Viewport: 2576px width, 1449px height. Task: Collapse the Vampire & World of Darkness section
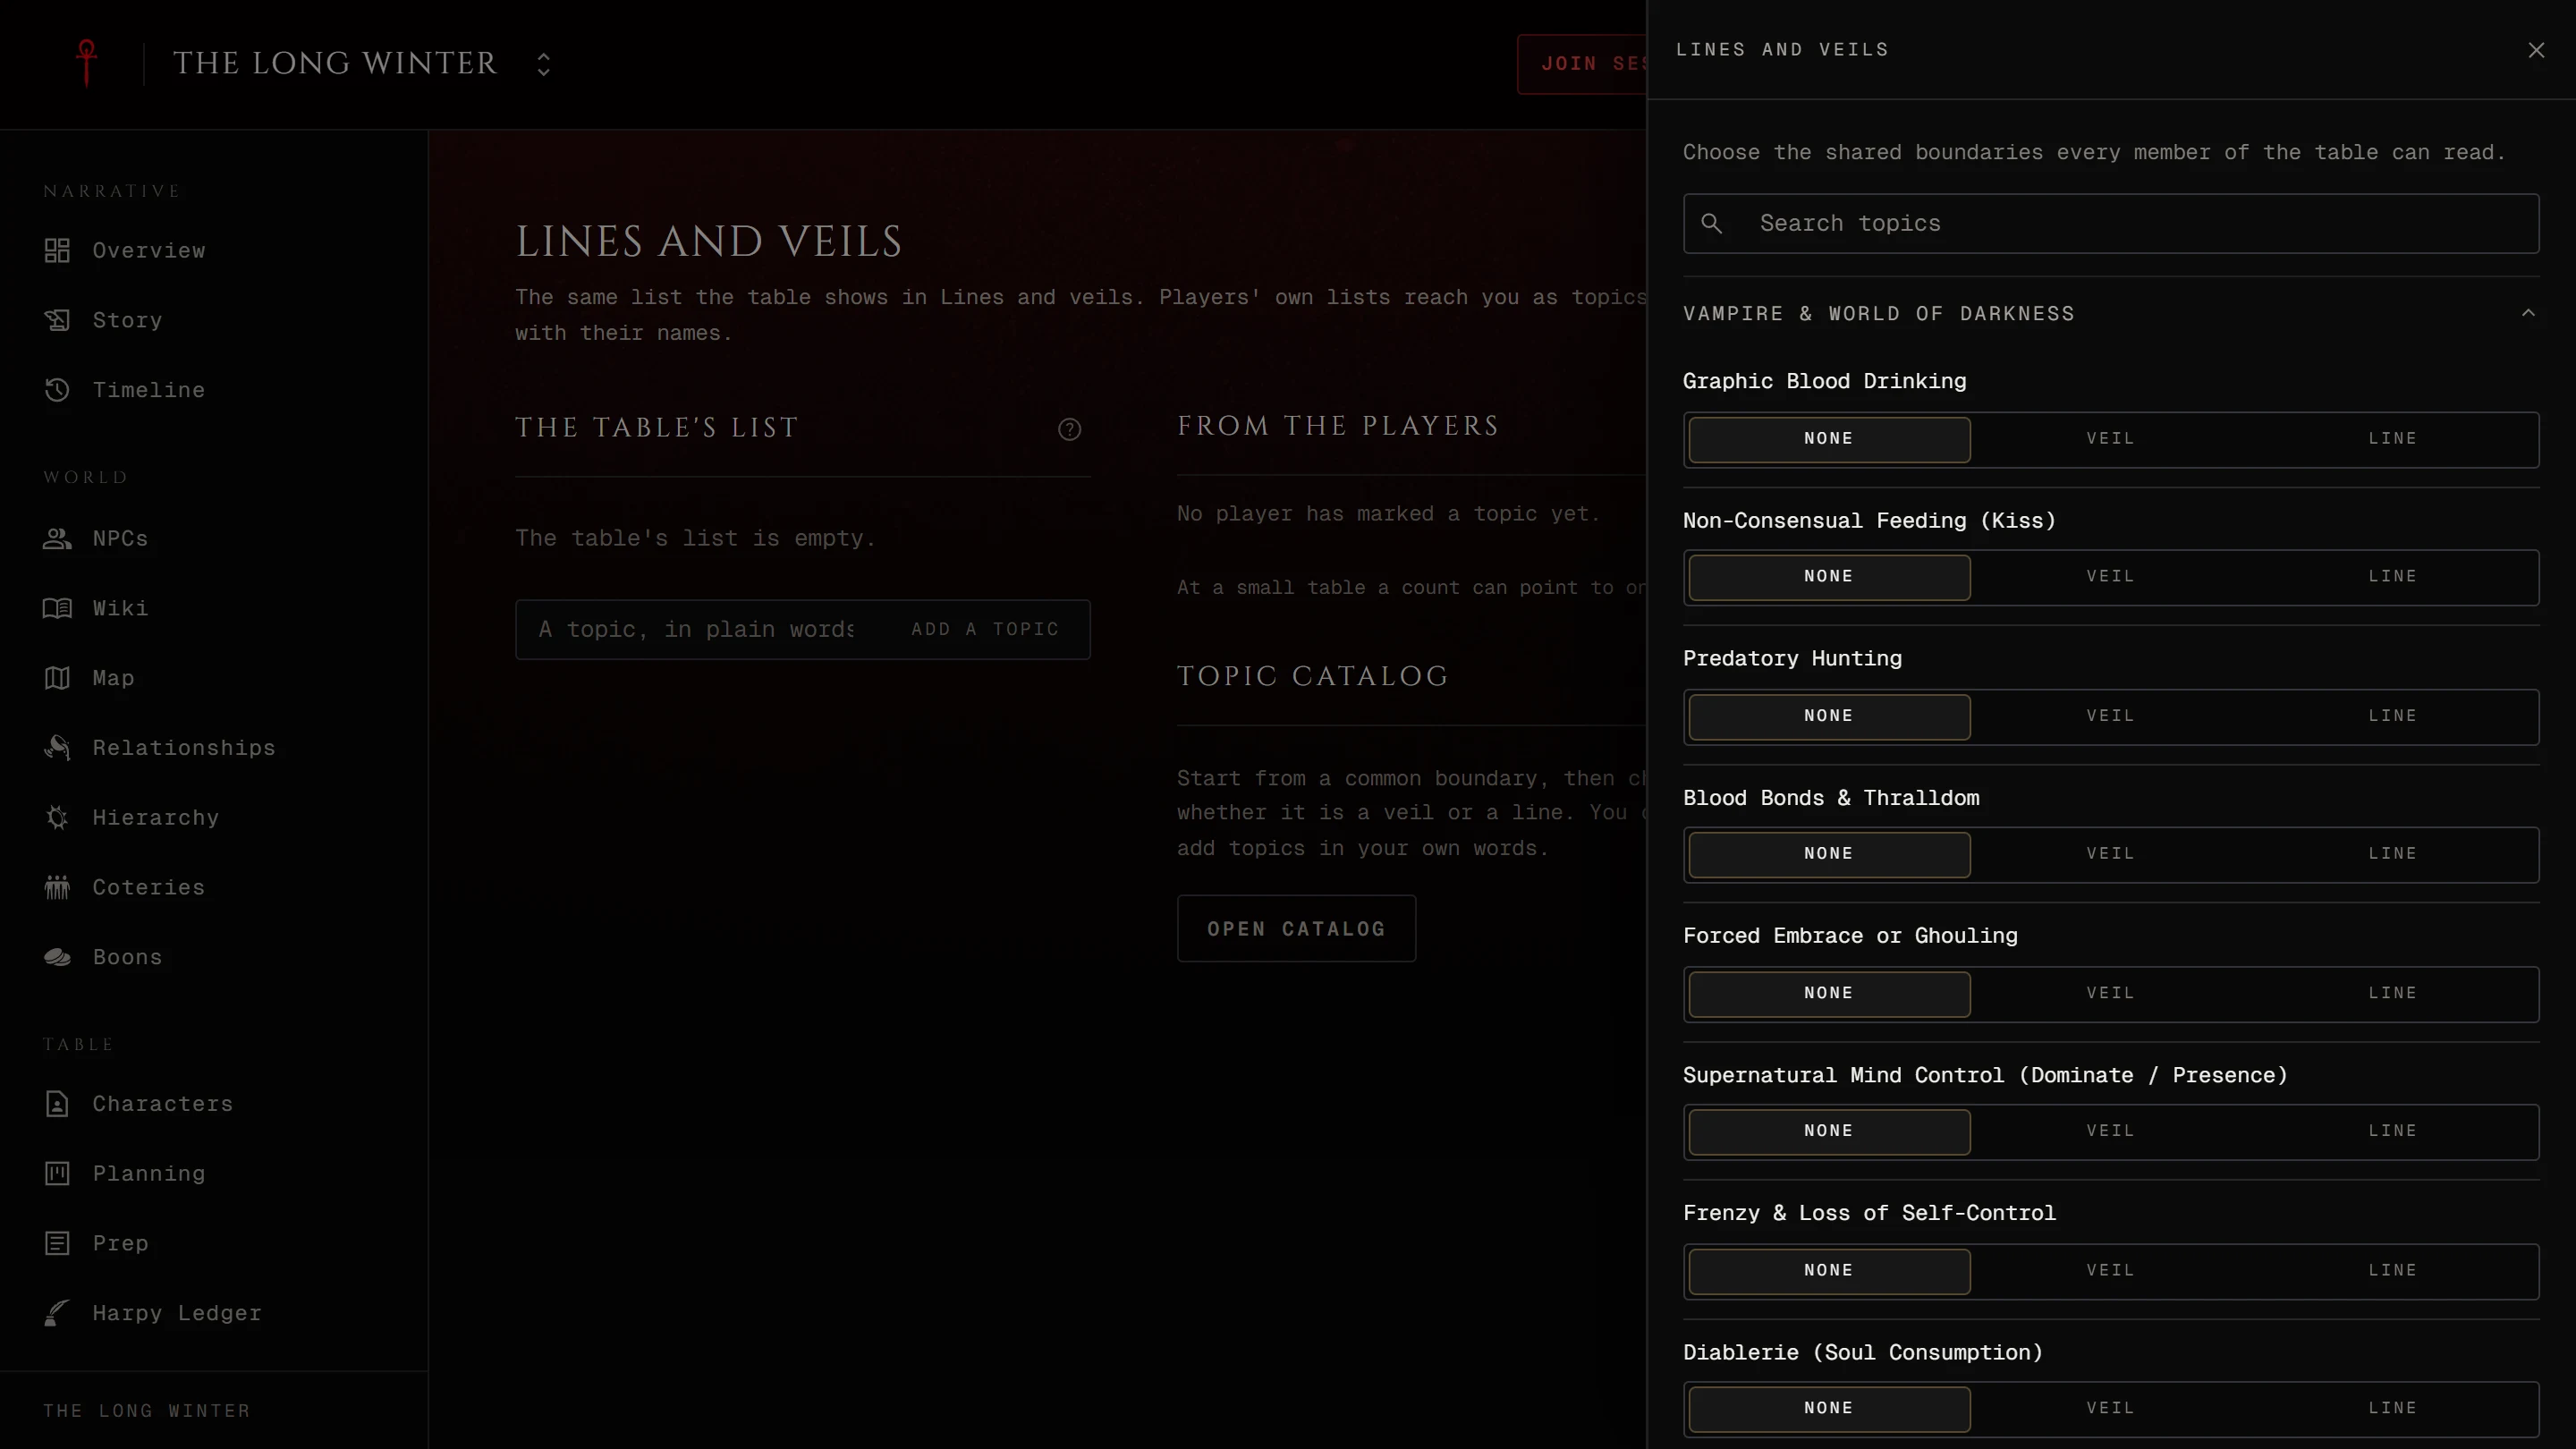(x=2528, y=313)
